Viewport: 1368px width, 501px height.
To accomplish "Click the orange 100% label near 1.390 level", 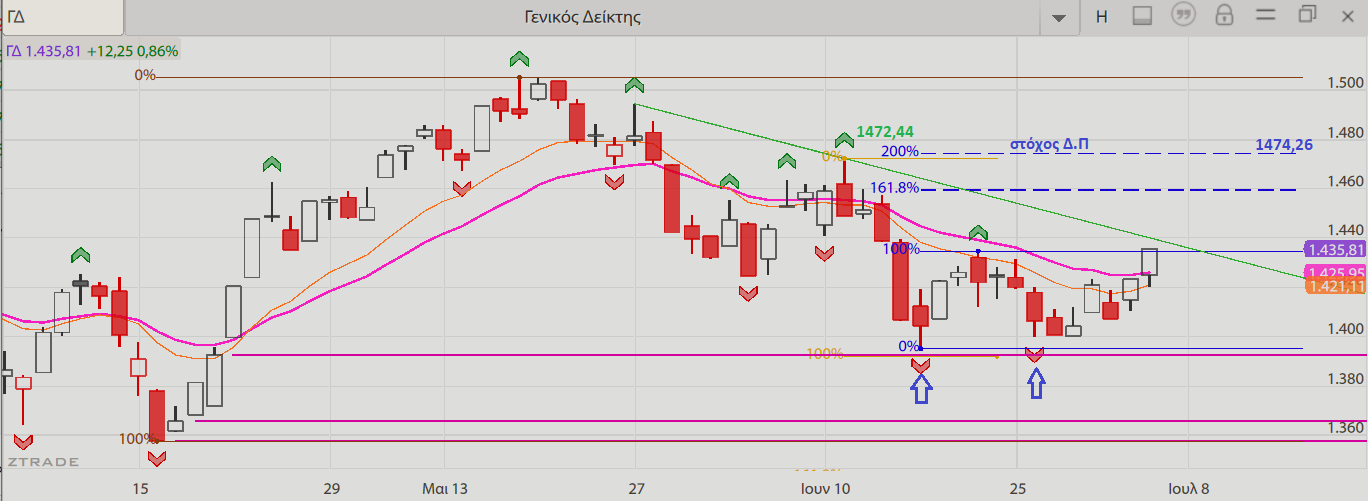I will coord(825,354).
